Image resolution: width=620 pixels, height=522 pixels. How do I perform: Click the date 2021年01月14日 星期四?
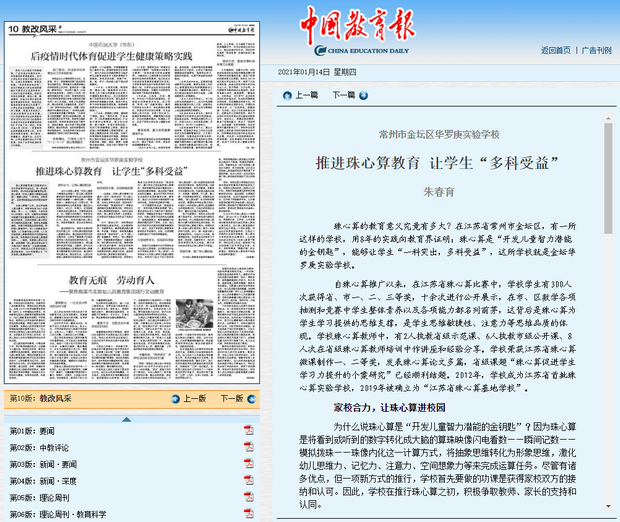317,72
